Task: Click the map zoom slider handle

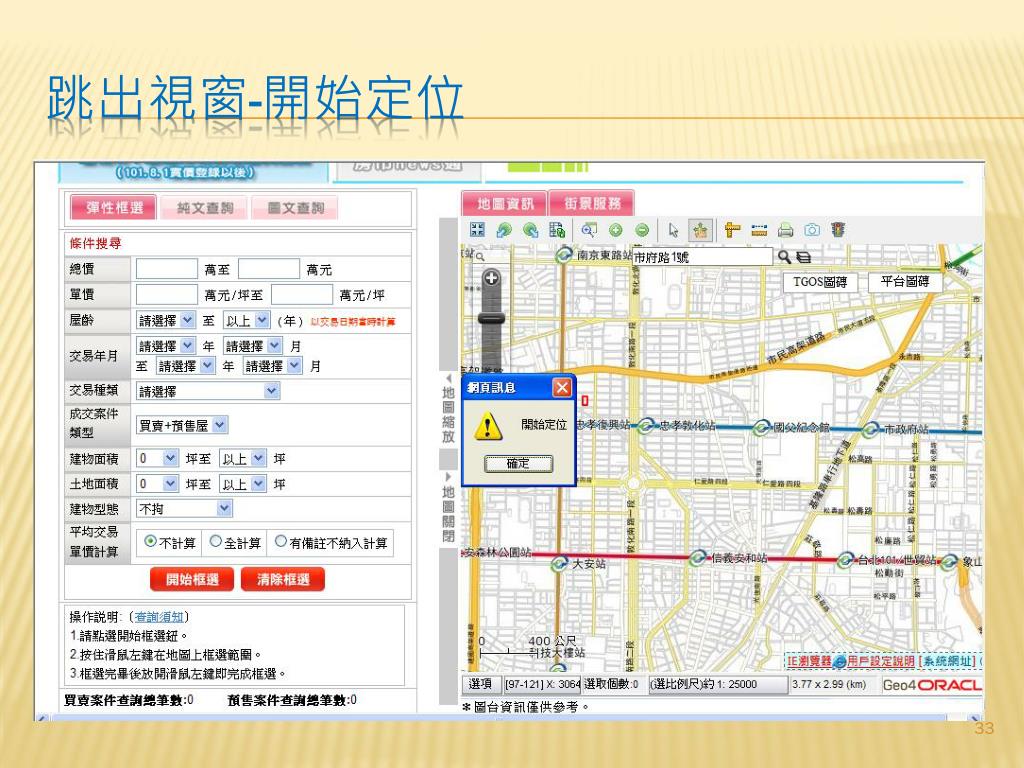Action: pos(490,317)
